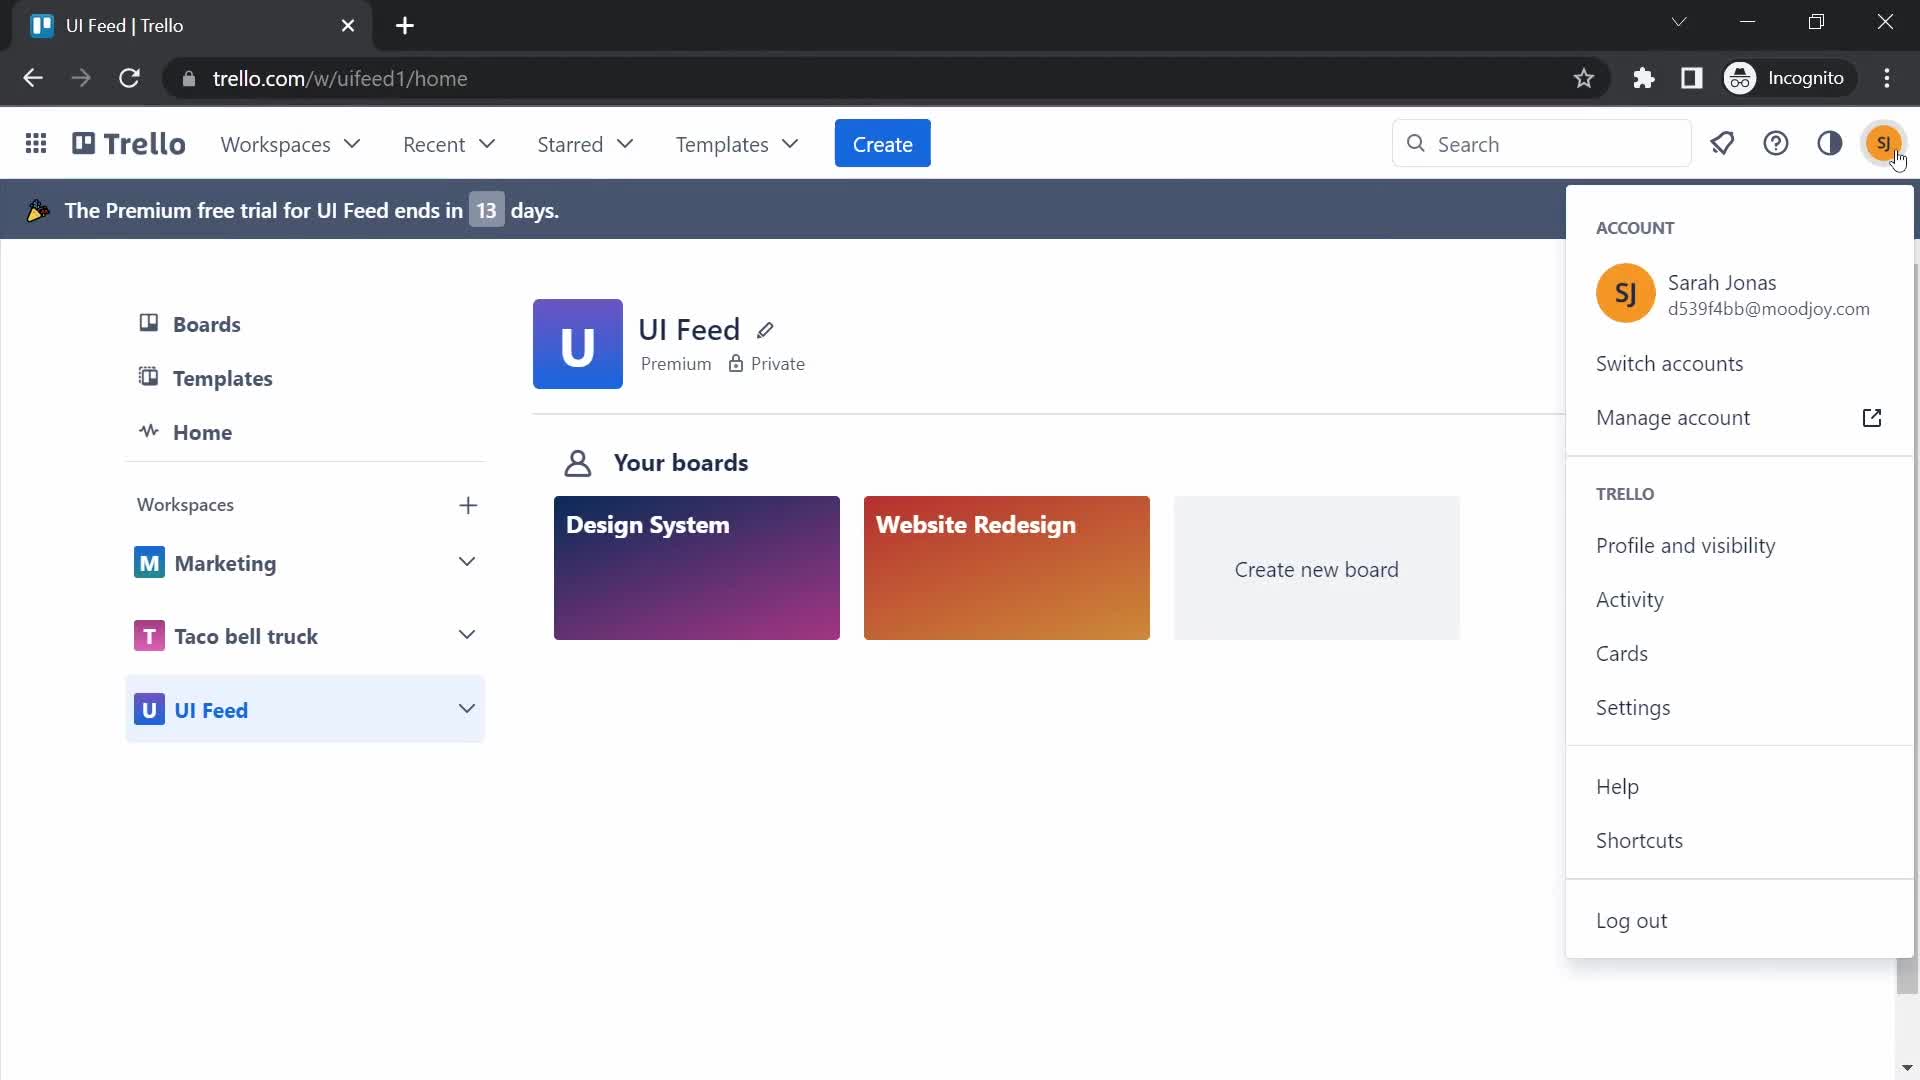Open the Website Redesign board

[x=1007, y=568]
